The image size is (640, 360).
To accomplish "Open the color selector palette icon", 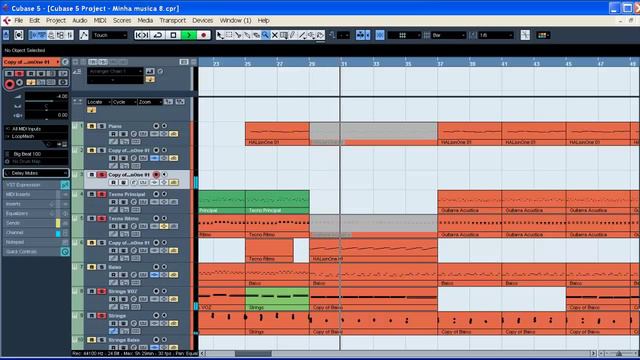I will pos(543,36).
